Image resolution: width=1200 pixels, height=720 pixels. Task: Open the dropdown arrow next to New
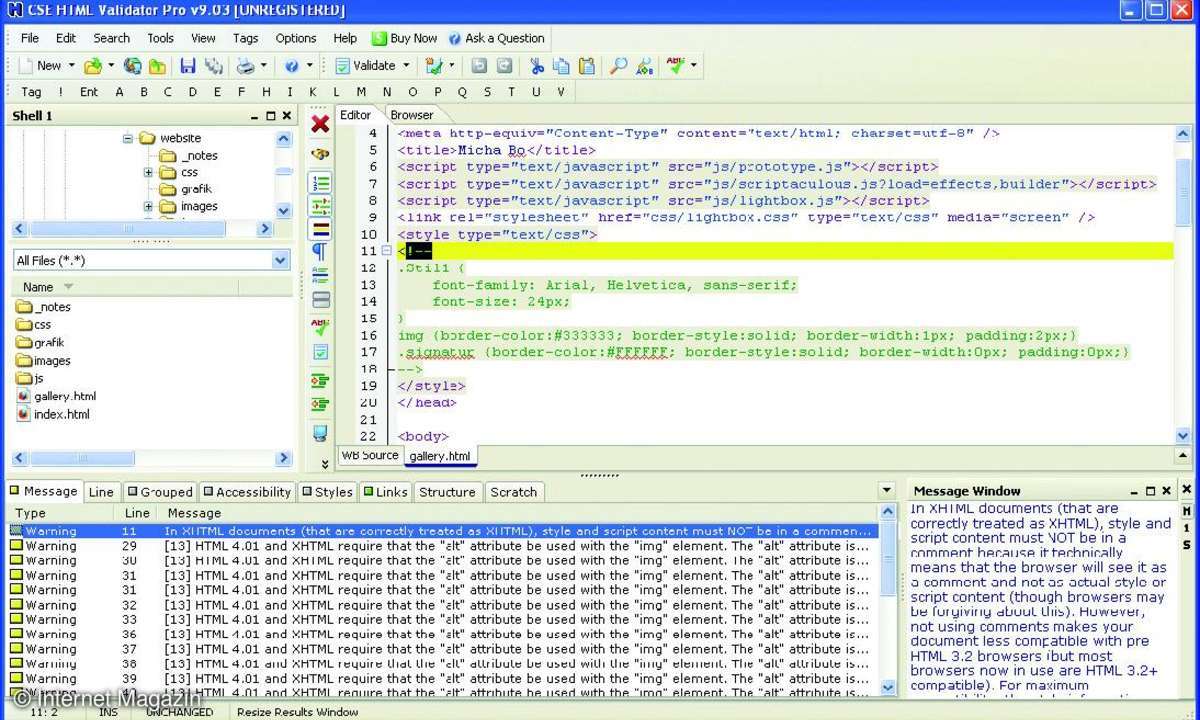click(x=70, y=66)
